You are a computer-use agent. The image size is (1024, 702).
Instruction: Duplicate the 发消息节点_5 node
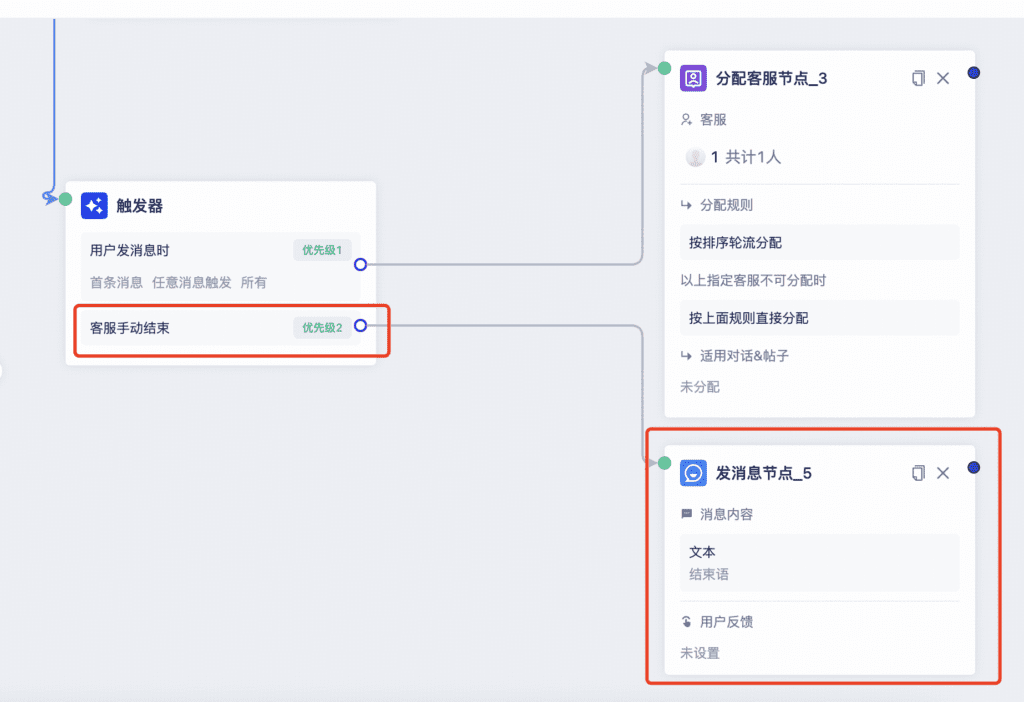[x=918, y=473]
